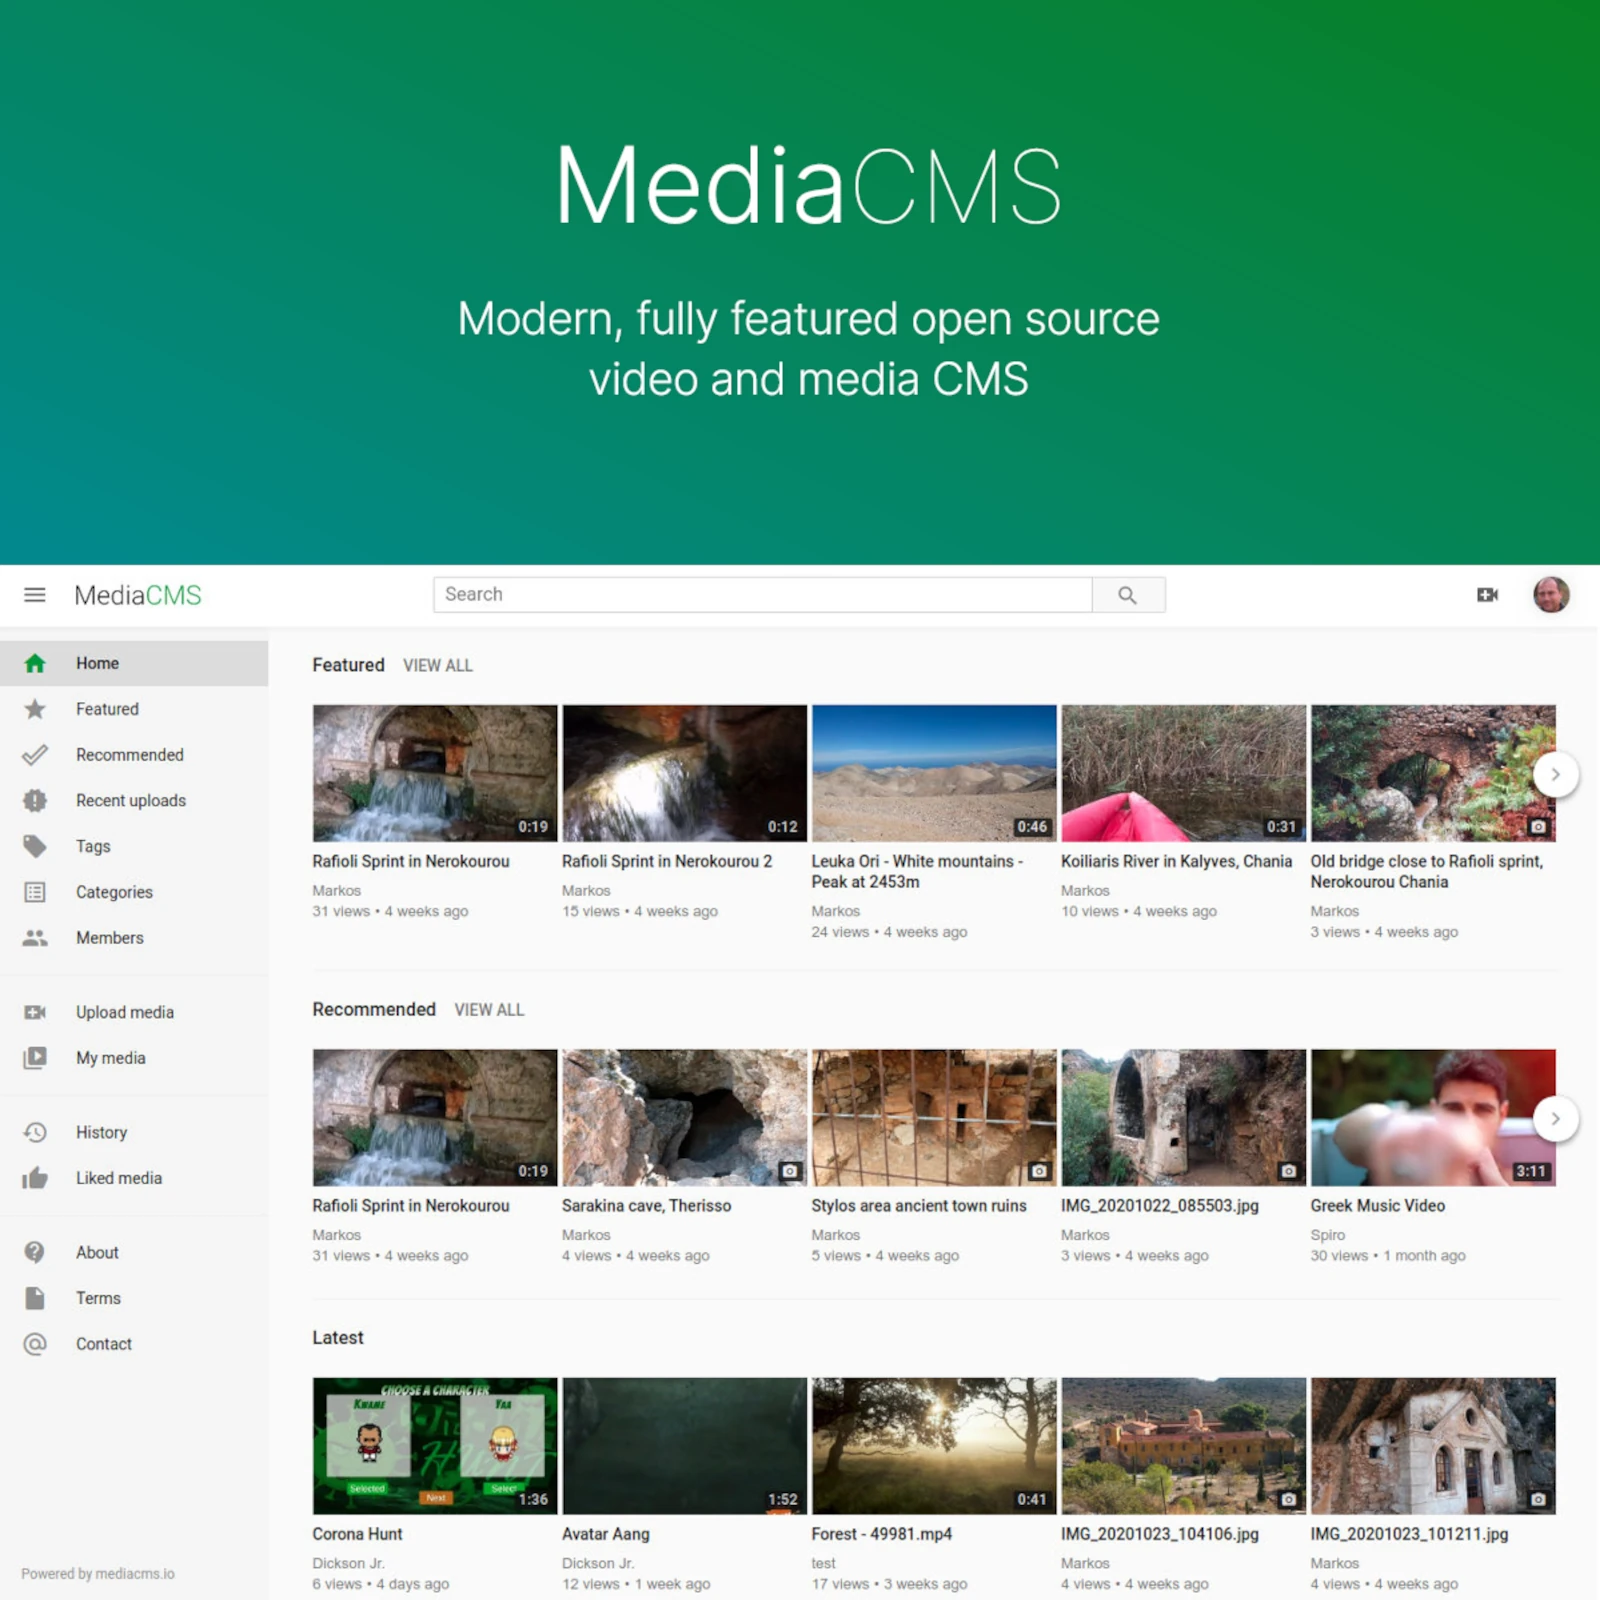Open the hamburger menu to collapse the sidebar
The image size is (1600, 1600).
pyautogui.click(x=35, y=595)
